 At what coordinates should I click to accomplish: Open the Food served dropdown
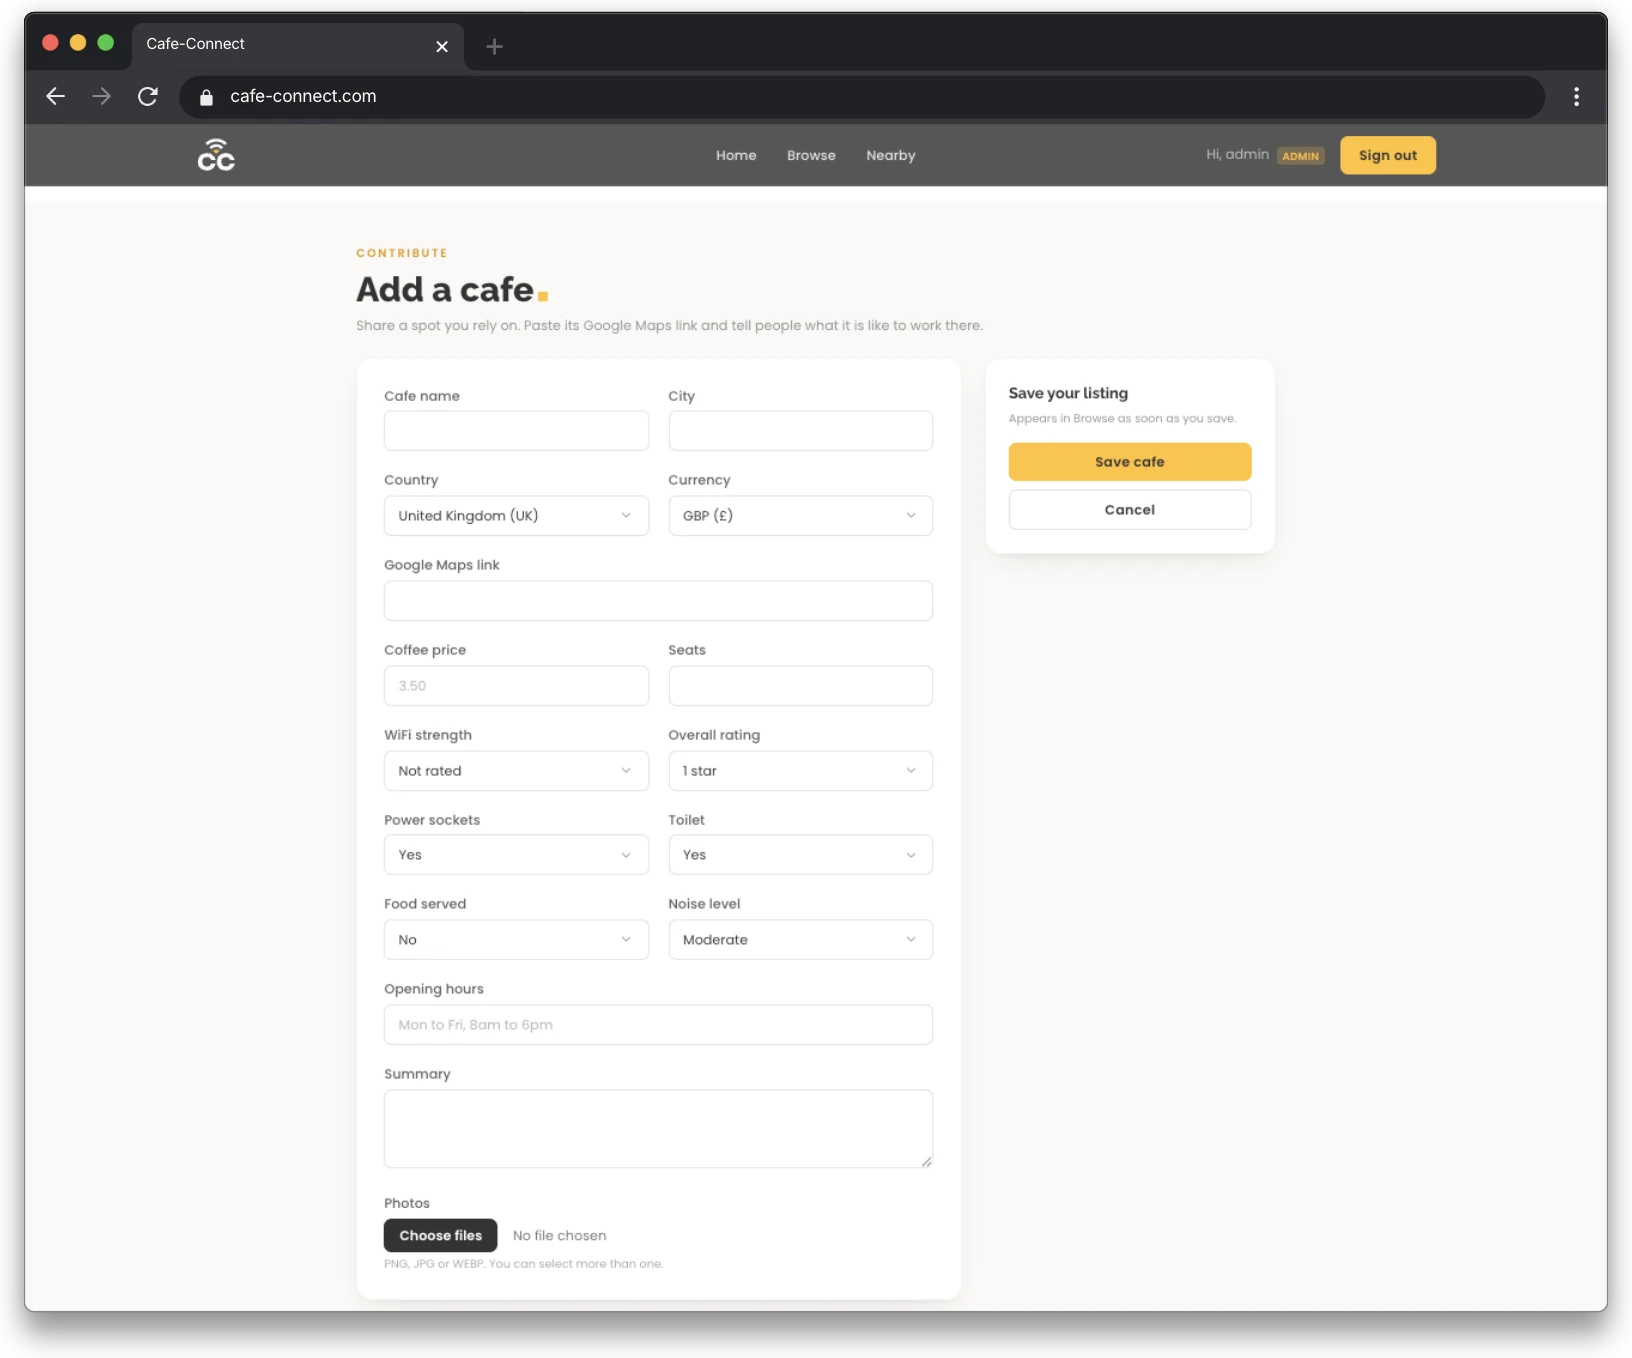pos(516,940)
